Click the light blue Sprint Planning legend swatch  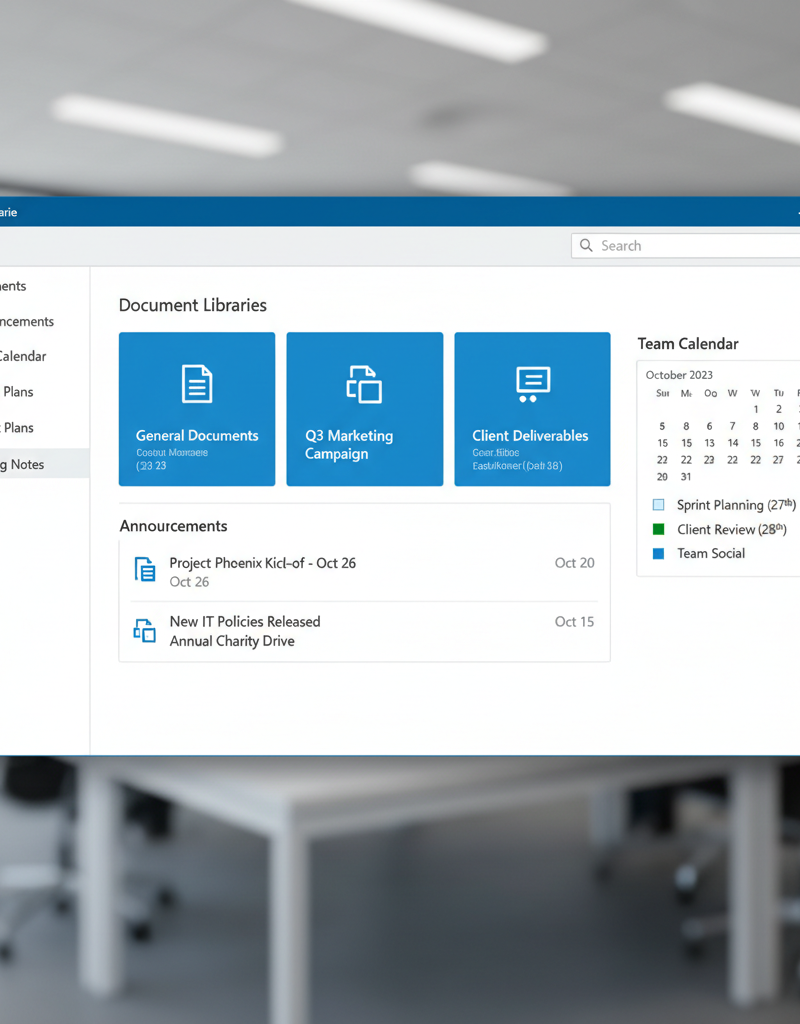(659, 505)
